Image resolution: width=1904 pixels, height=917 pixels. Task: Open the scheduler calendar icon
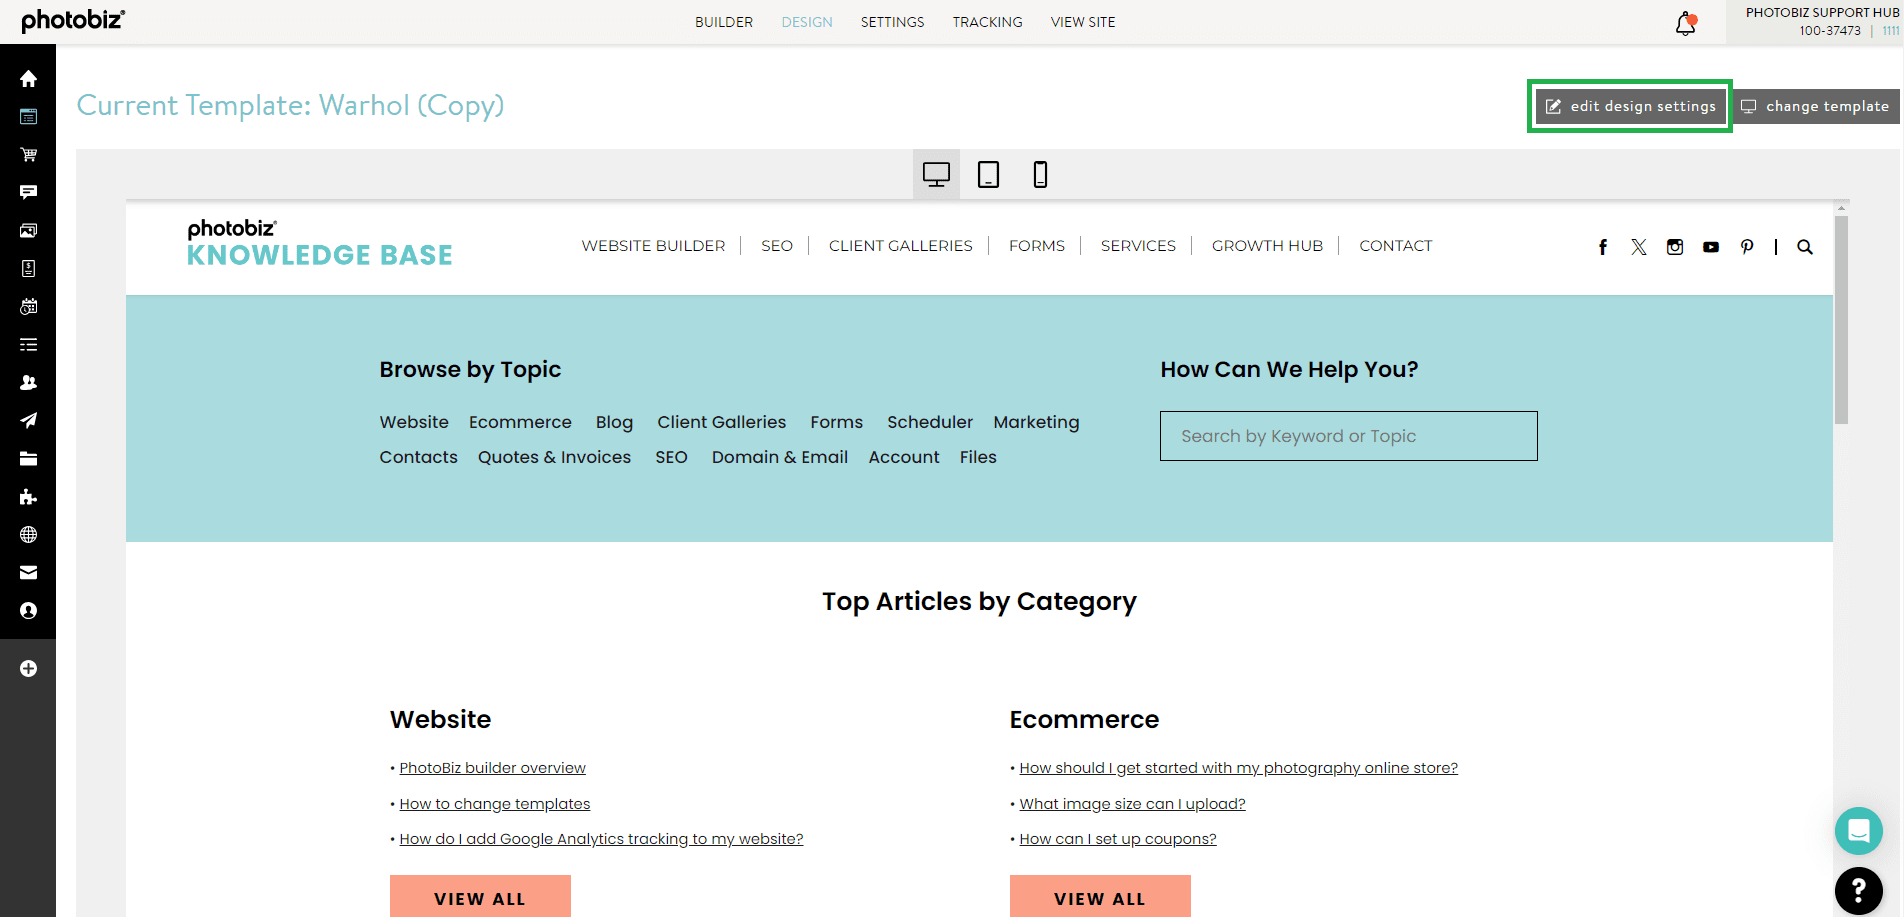point(28,306)
